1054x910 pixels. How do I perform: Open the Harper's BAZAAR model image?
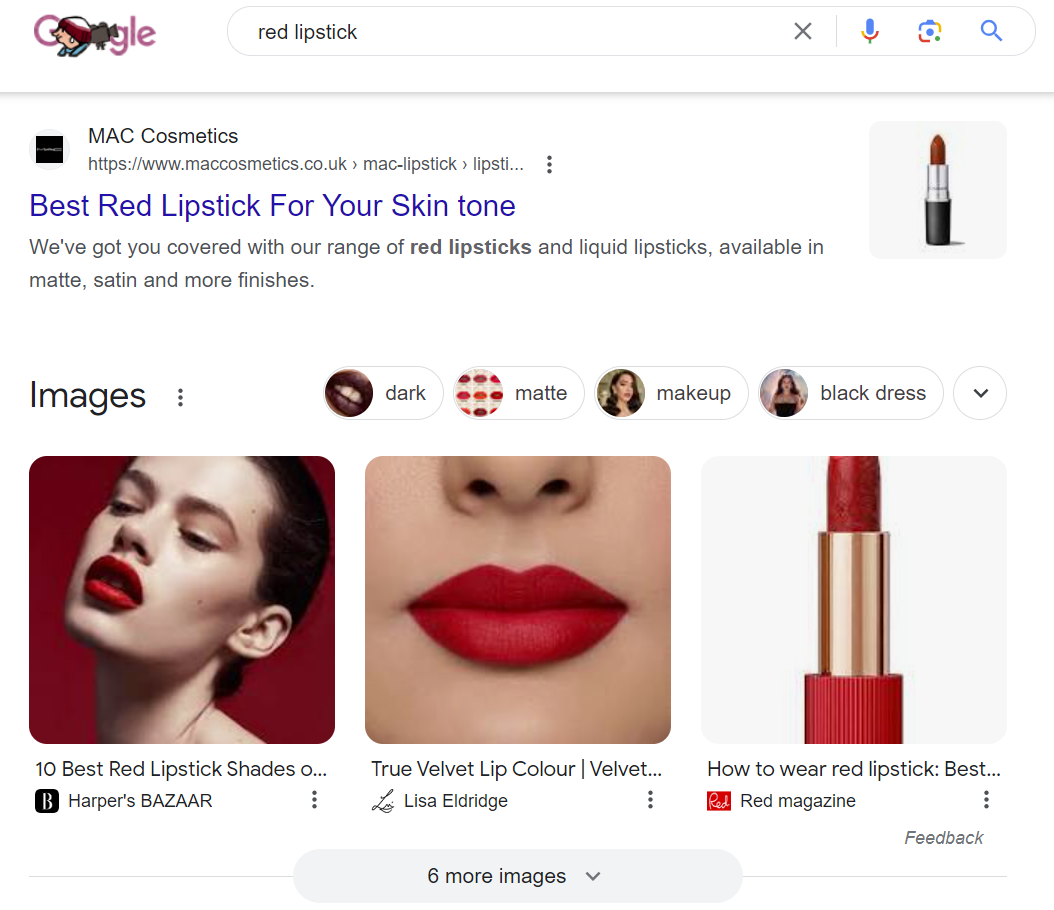coord(182,600)
